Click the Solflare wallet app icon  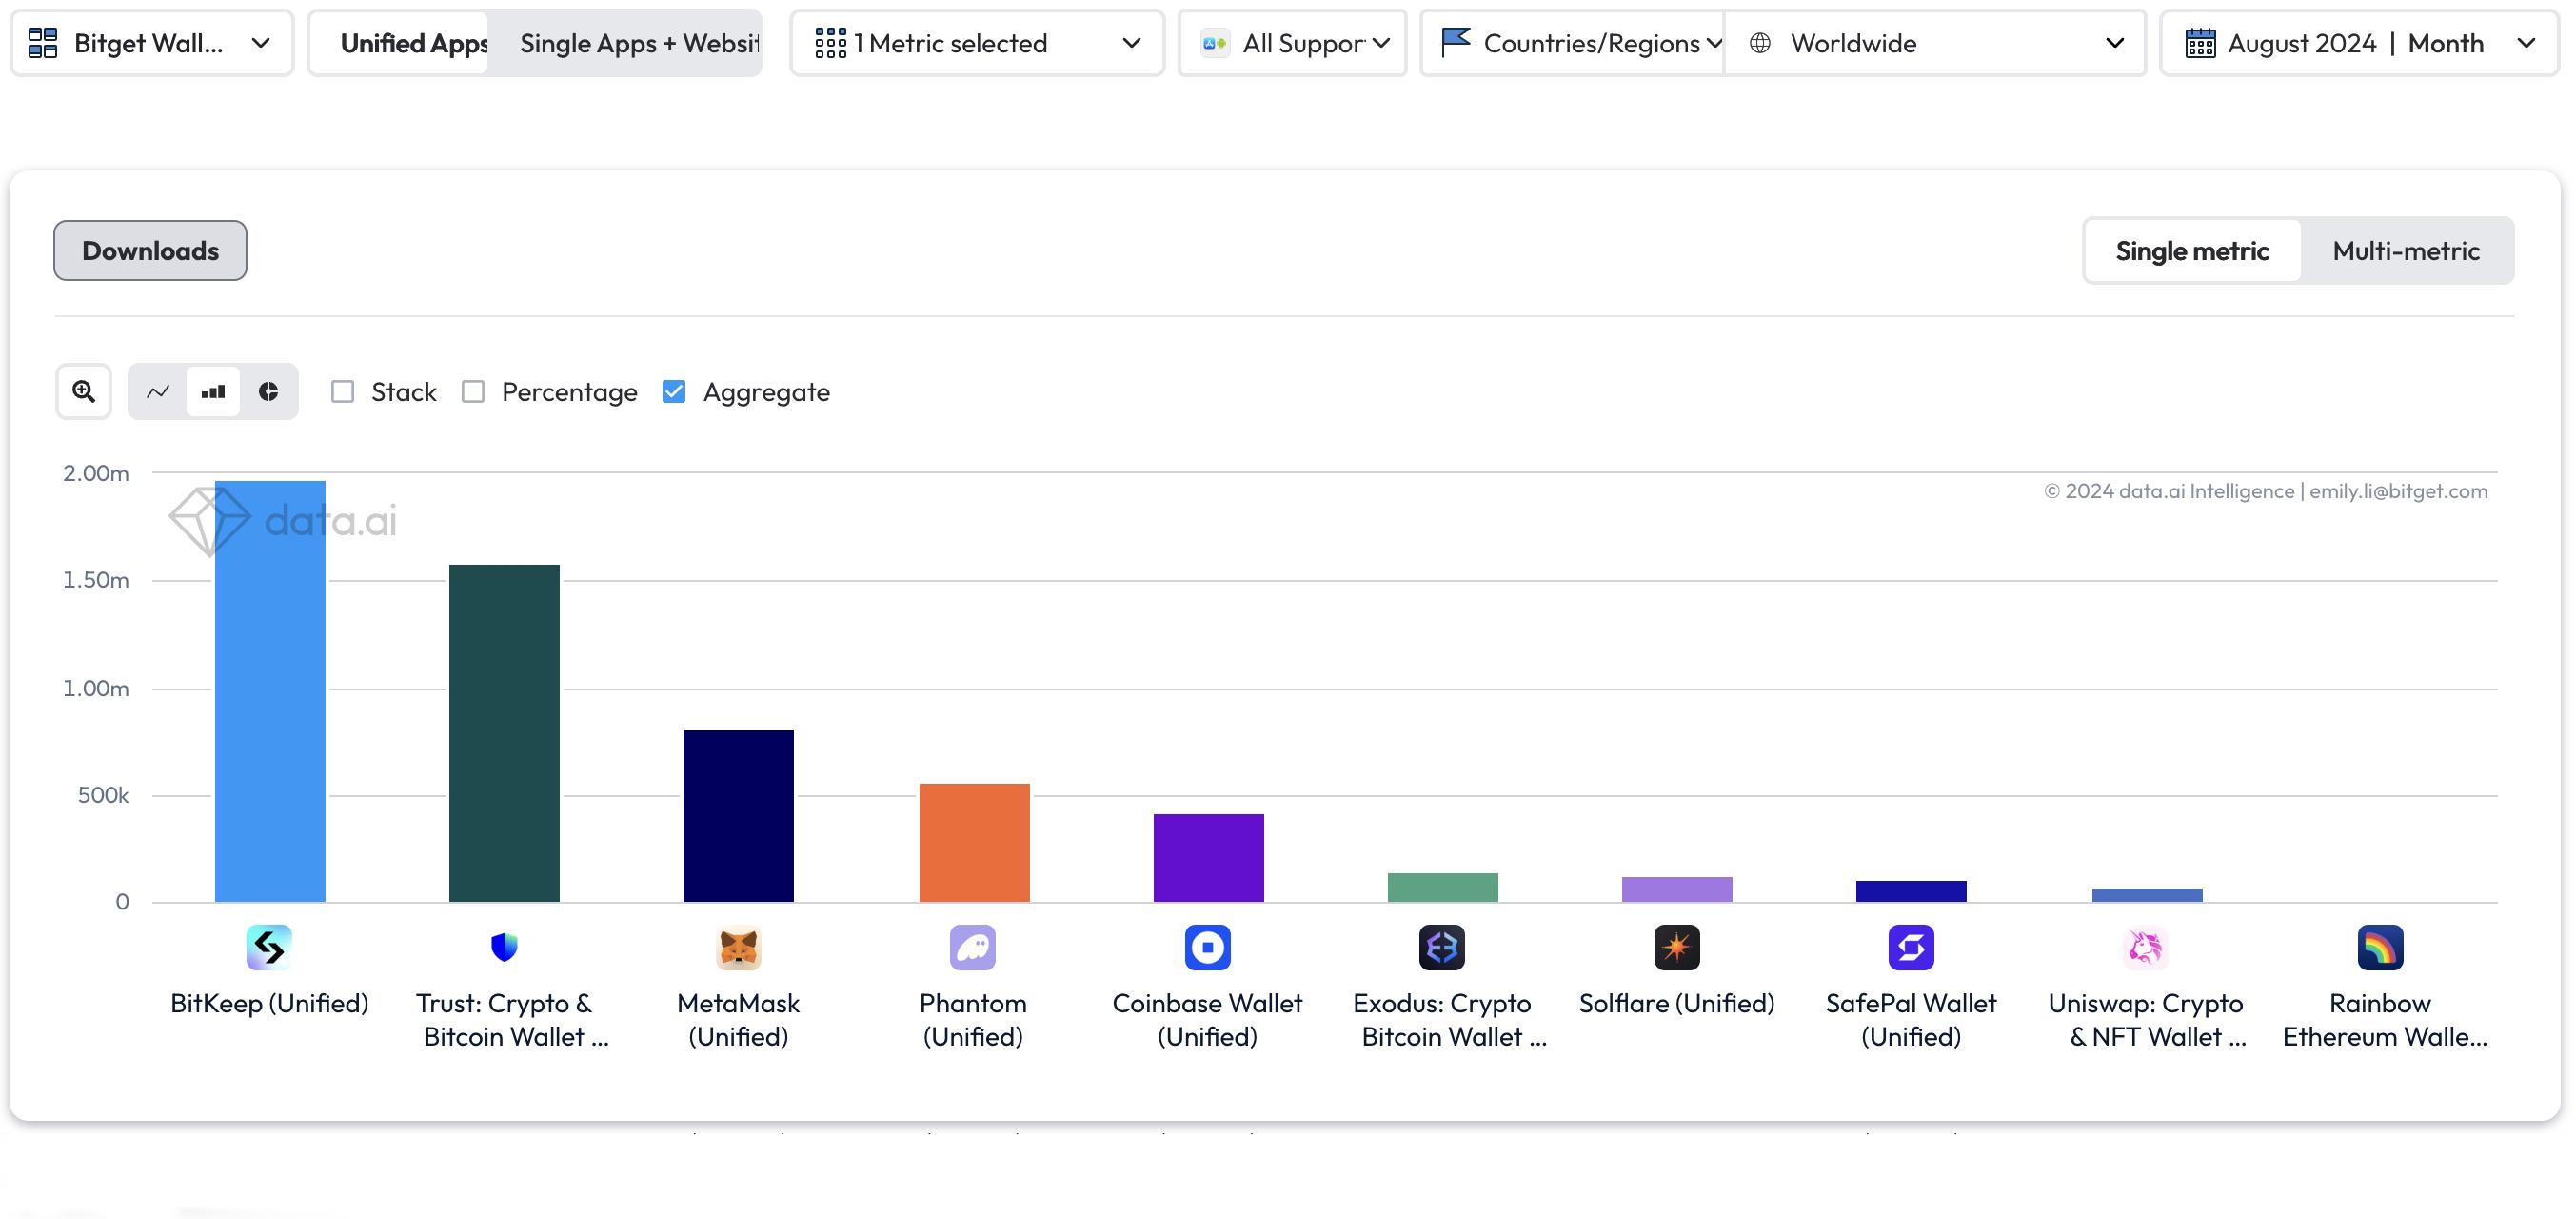click(x=1677, y=948)
